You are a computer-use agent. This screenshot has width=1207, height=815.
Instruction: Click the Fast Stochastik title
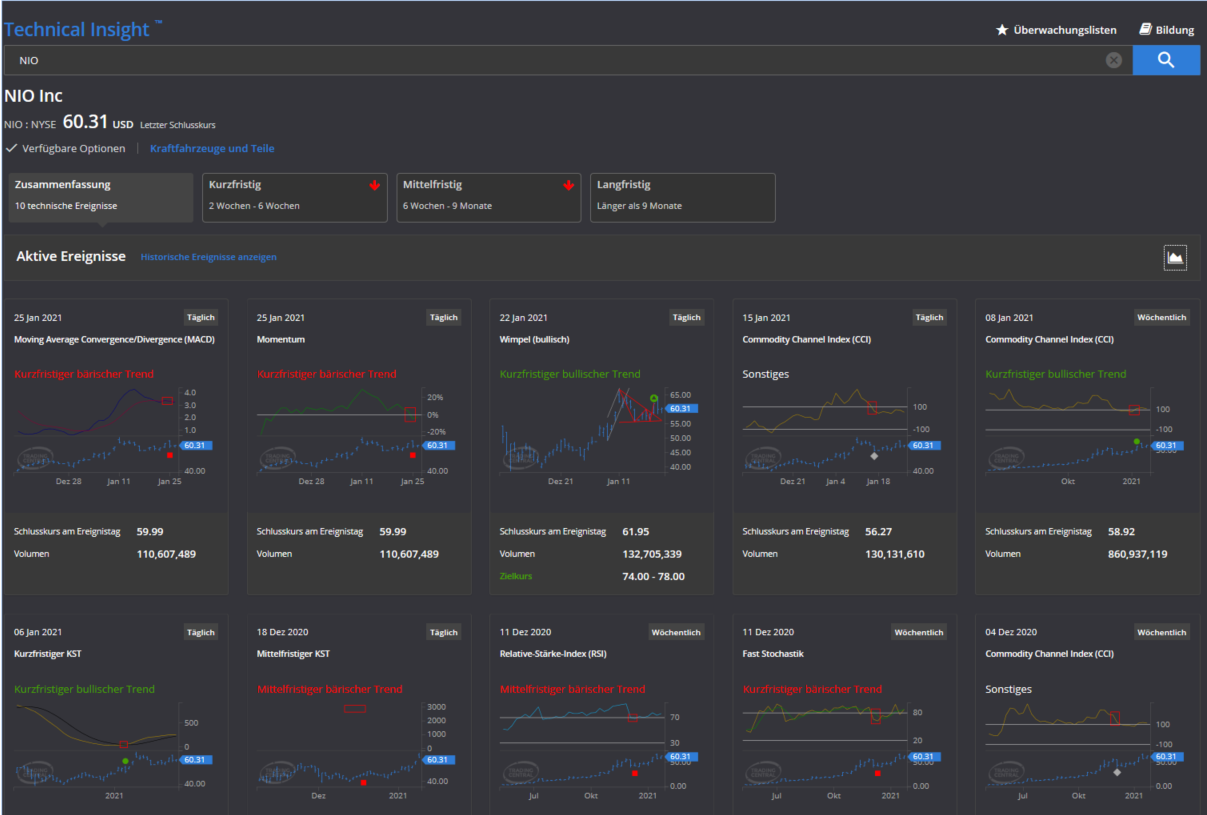(x=773, y=654)
